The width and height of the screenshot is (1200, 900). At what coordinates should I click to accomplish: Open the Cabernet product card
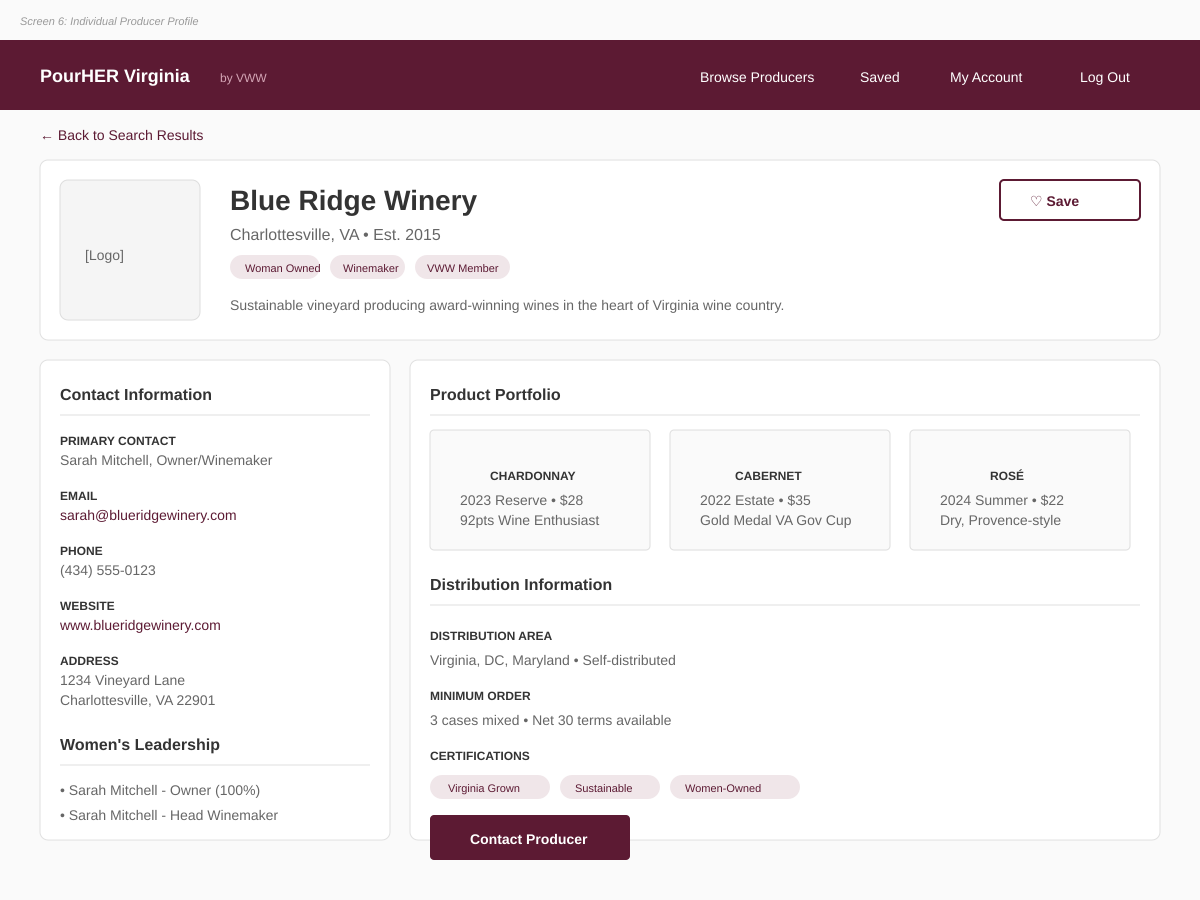pyautogui.click(x=780, y=490)
